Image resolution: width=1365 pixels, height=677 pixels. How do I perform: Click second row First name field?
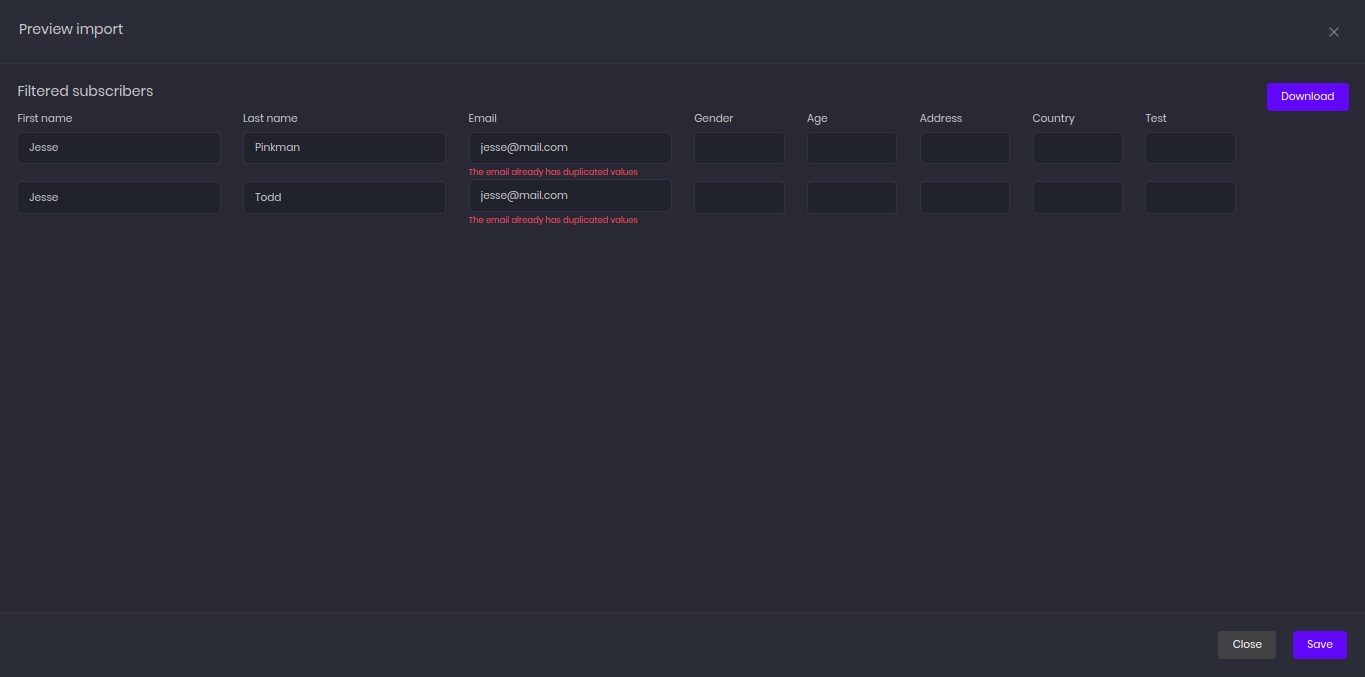click(119, 197)
